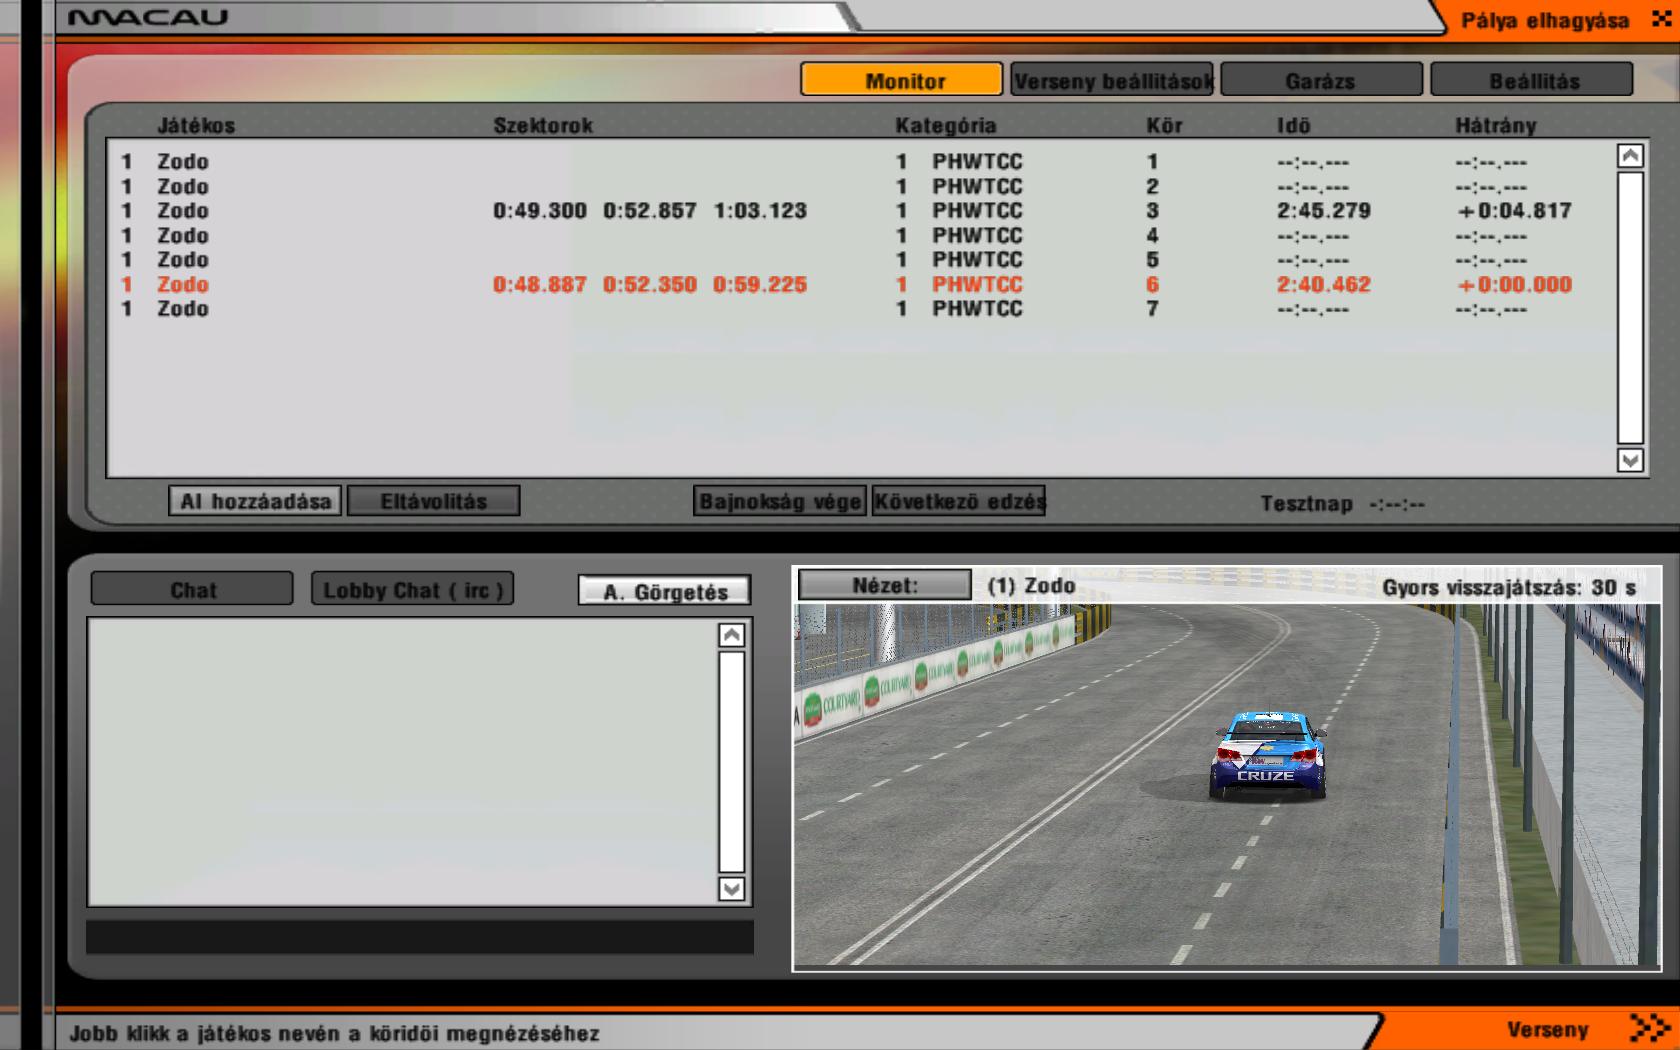The height and width of the screenshot is (1050, 1680).
Task: Select Zodo row for lap 7
Action: [860, 308]
